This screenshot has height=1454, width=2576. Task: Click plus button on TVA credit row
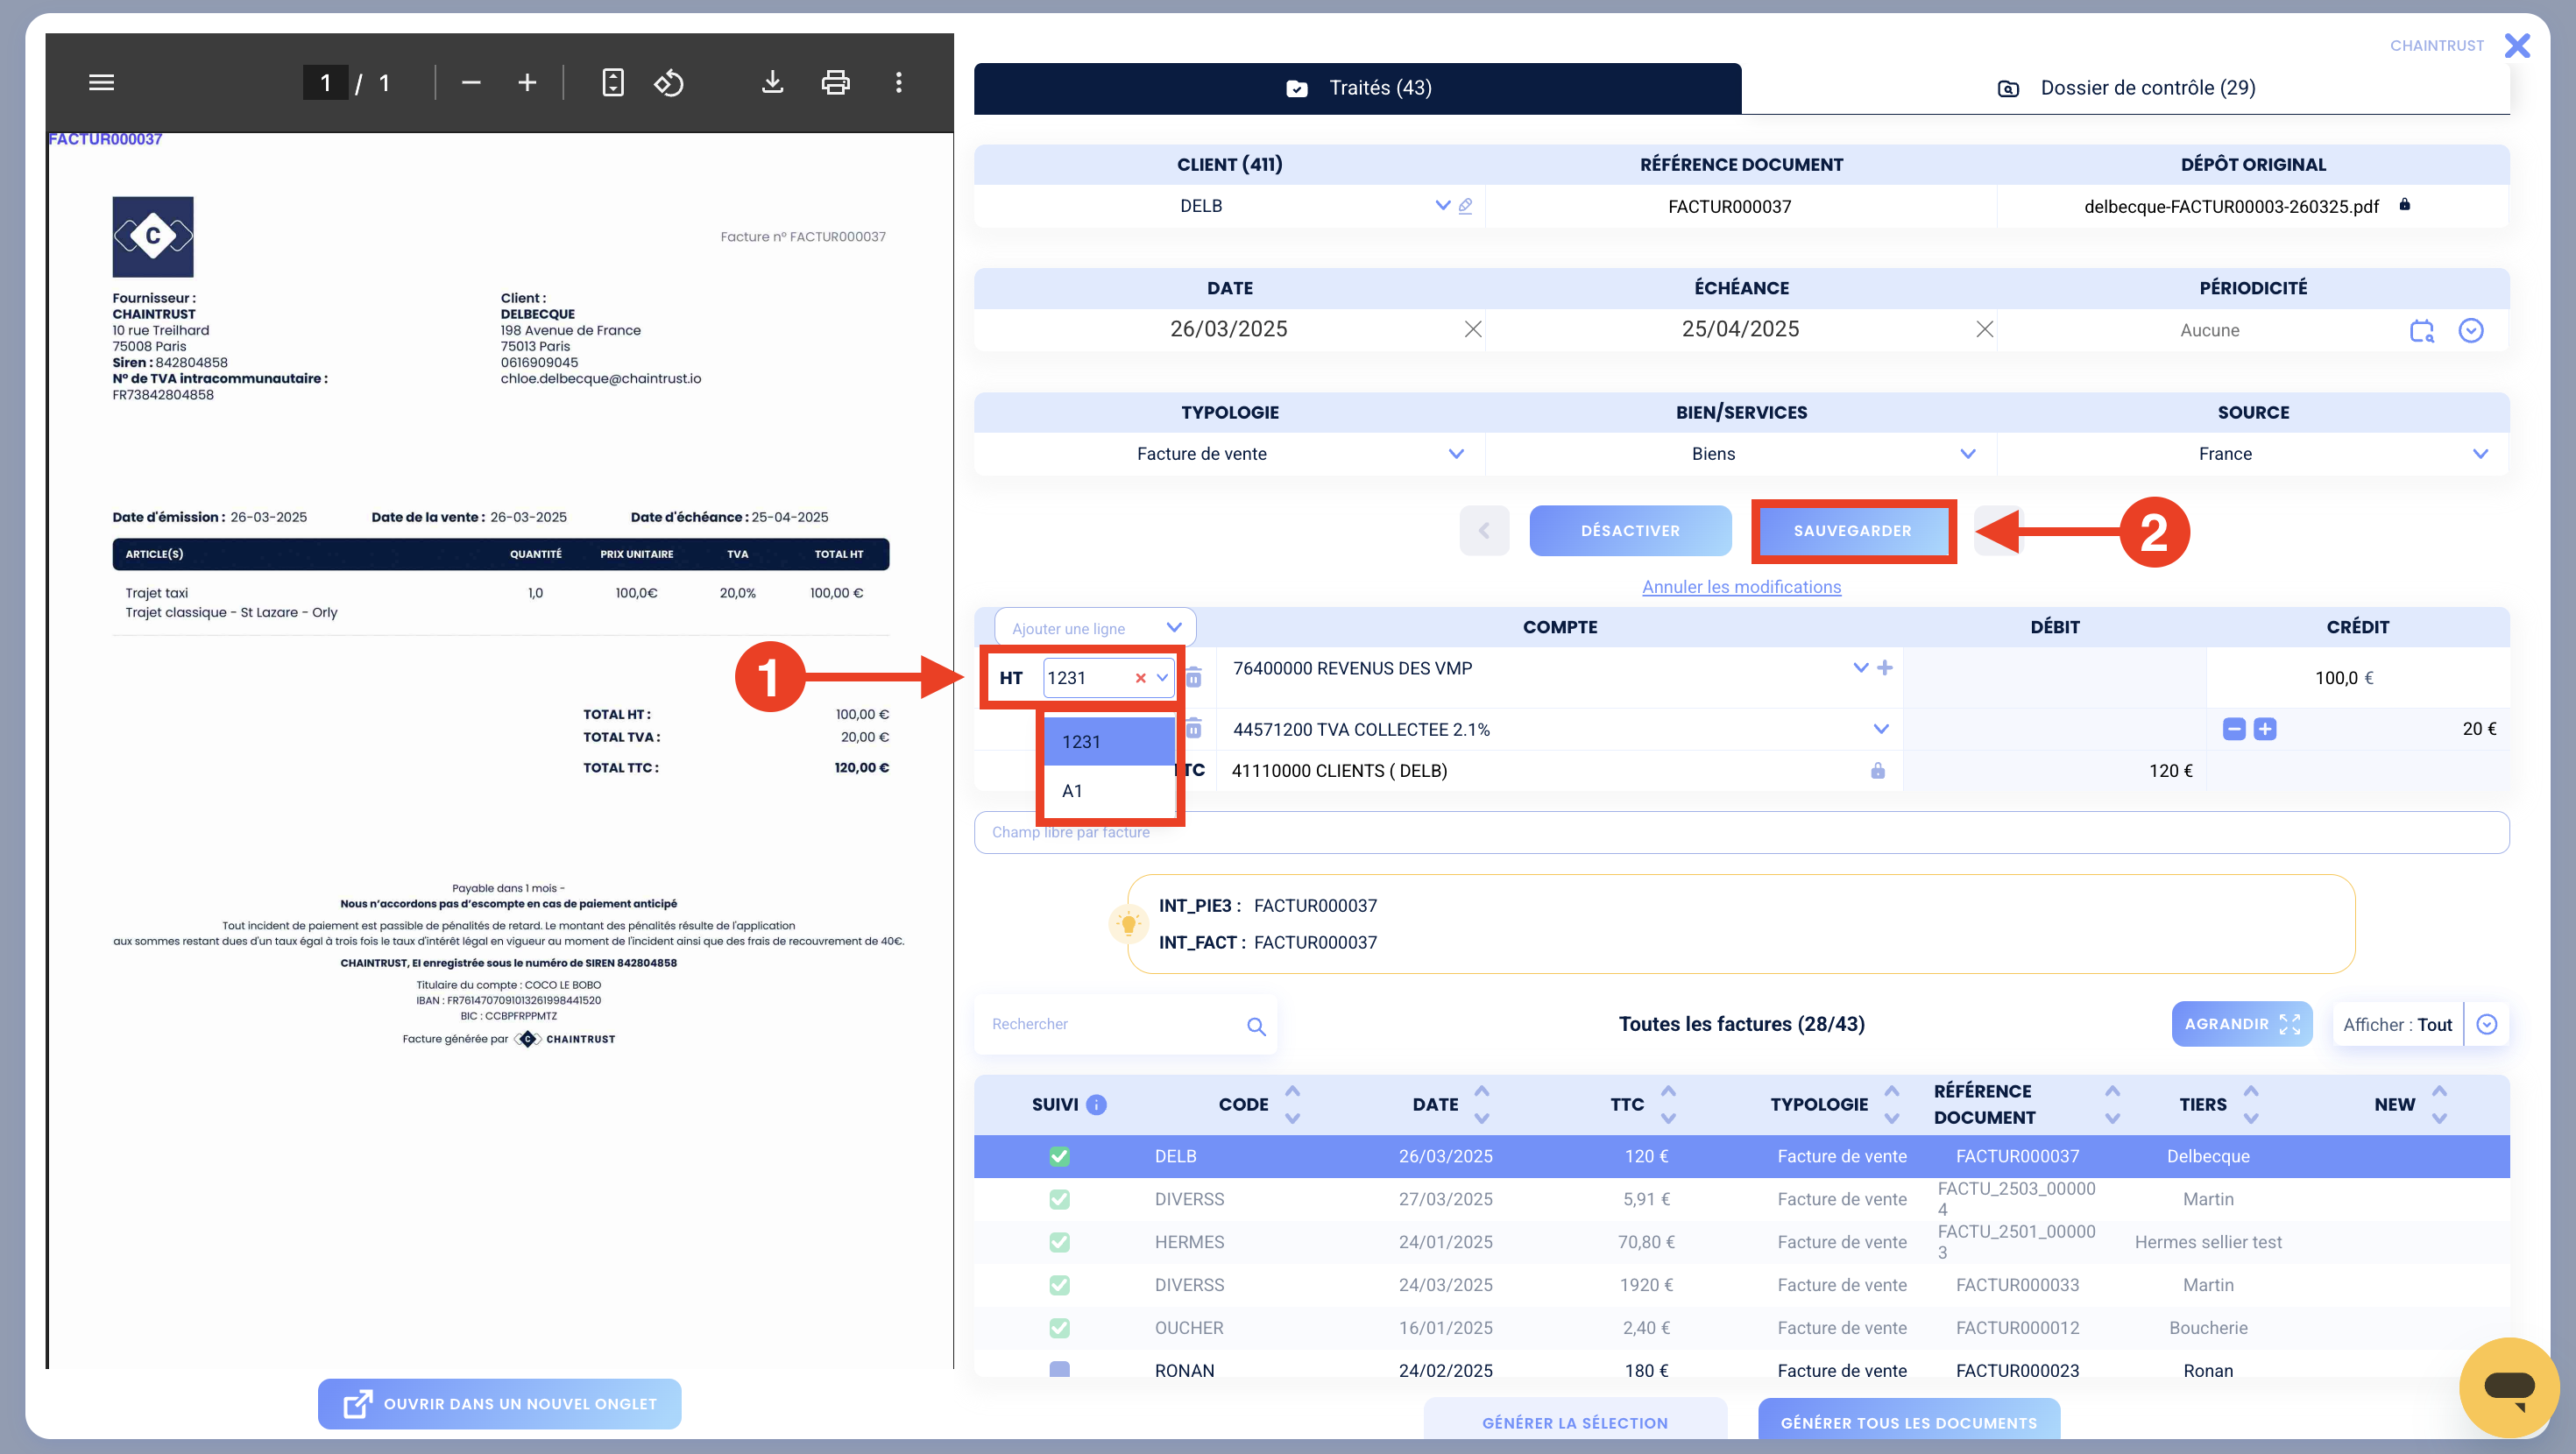click(2266, 729)
